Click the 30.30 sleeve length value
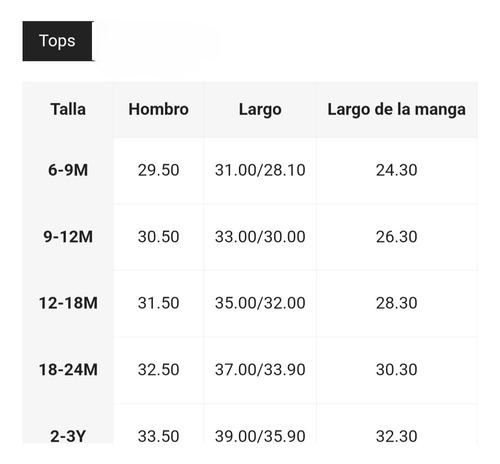The width and height of the screenshot is (500, 464). tap(397, 370)
